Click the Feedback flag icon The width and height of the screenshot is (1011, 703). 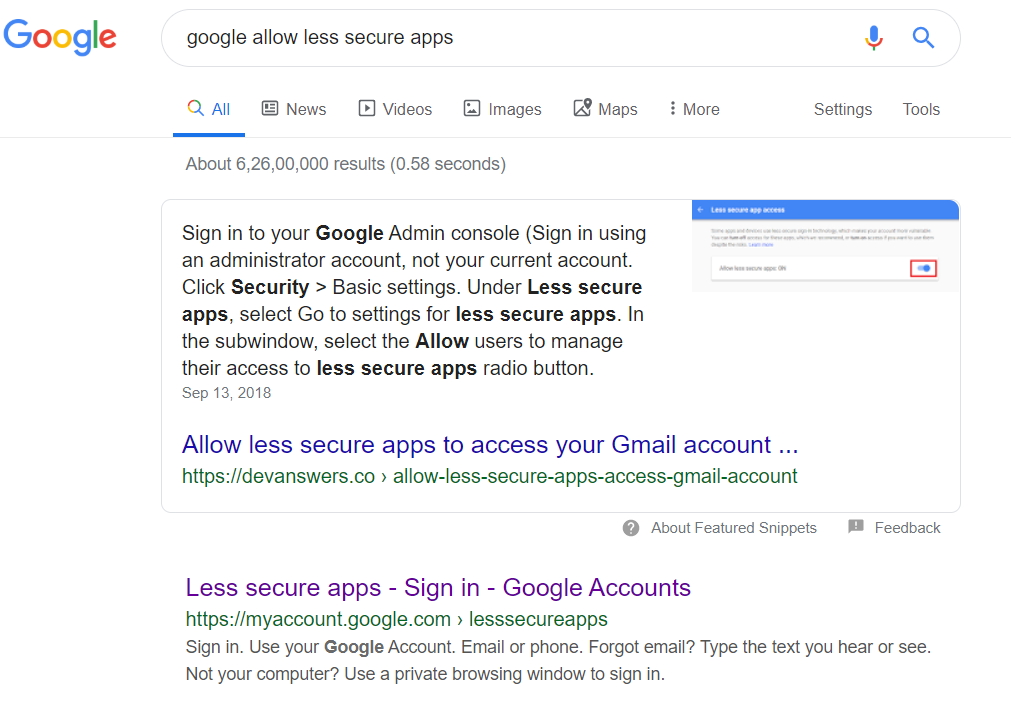pos(856,527)
